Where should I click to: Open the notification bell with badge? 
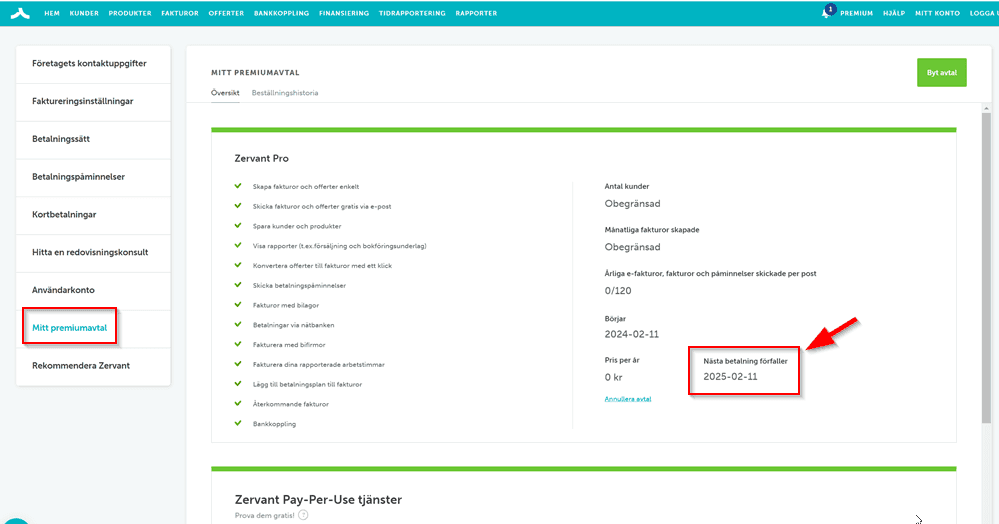[827, 13]
